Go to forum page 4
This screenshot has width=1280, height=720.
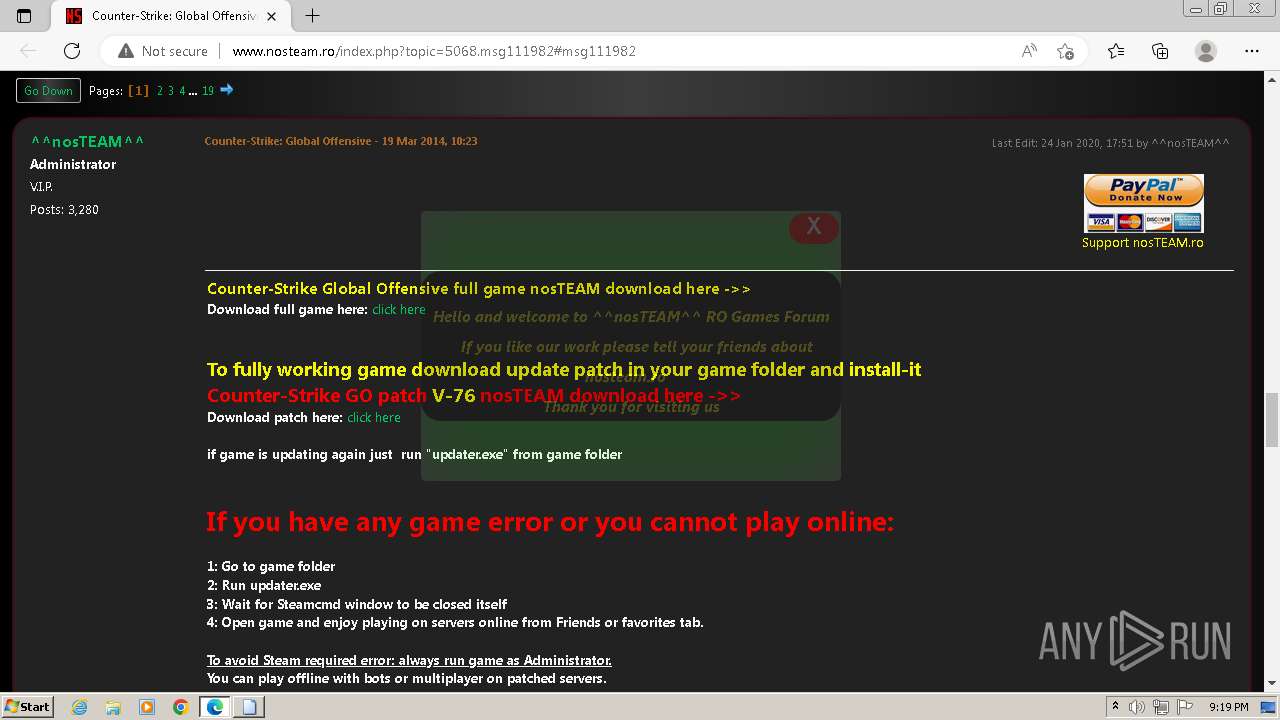(182, 91)
